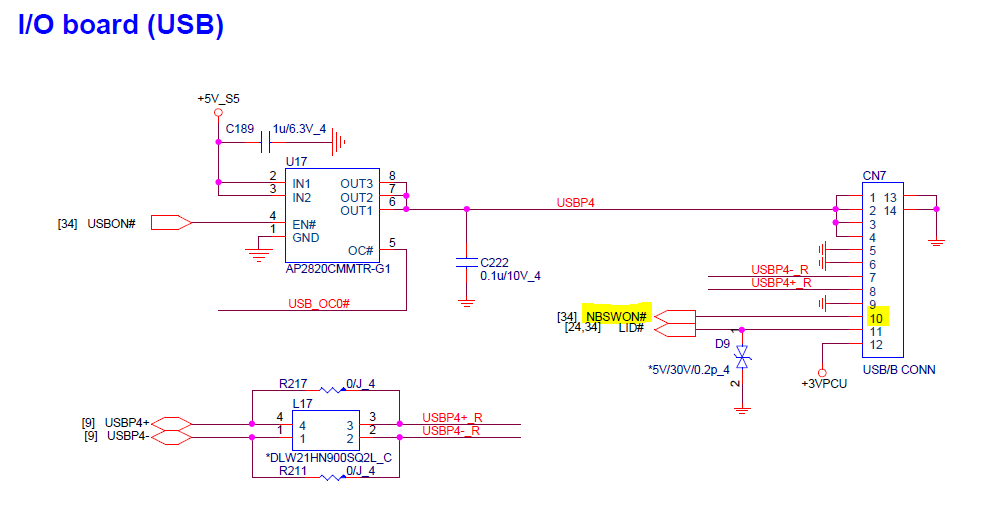This screenshot has width=994, height=510.
Task: Select USBP4+_R label near CN7
Action: 781,283
